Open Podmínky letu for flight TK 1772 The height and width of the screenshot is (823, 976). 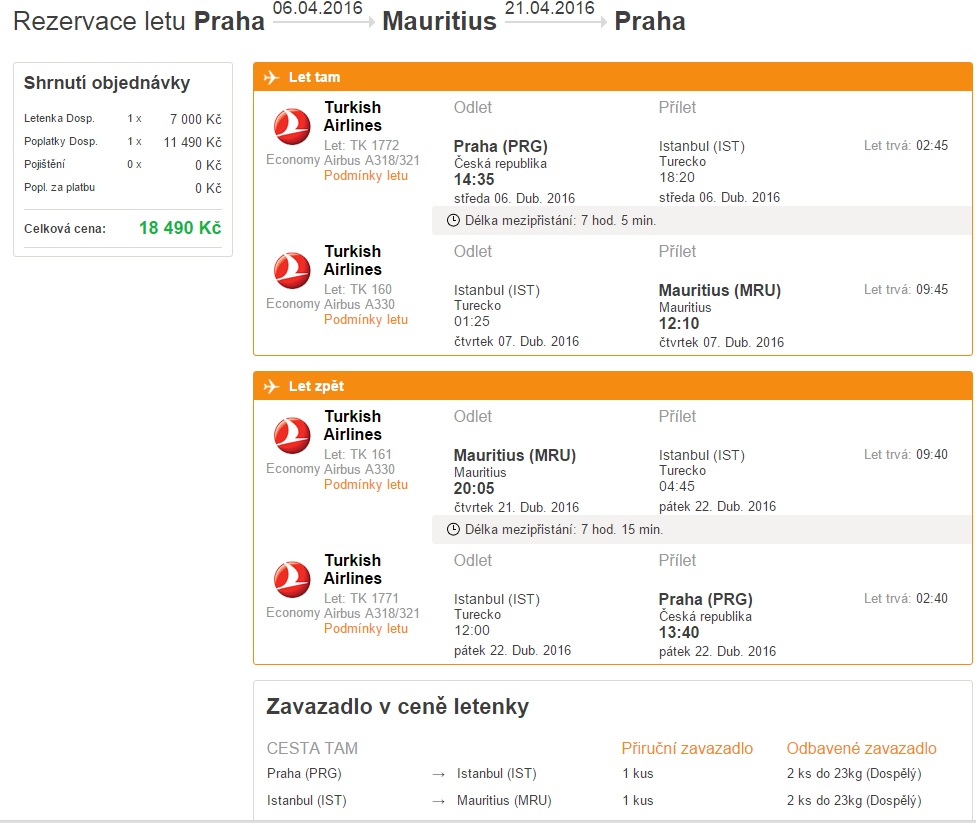366,176
